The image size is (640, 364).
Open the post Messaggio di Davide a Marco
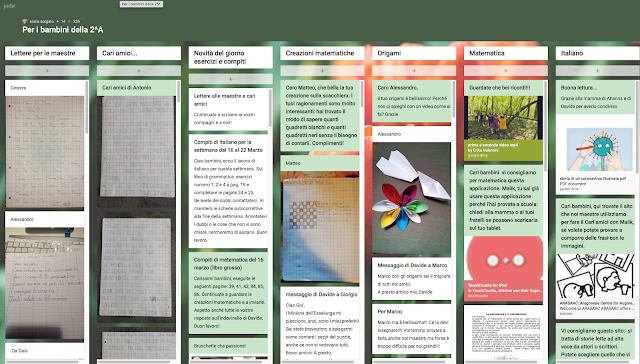(x=411, y=279)
